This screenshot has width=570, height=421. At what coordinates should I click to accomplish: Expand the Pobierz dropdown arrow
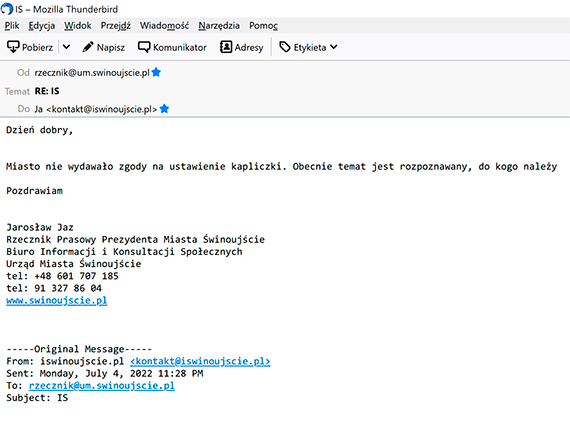coord(66,47)
